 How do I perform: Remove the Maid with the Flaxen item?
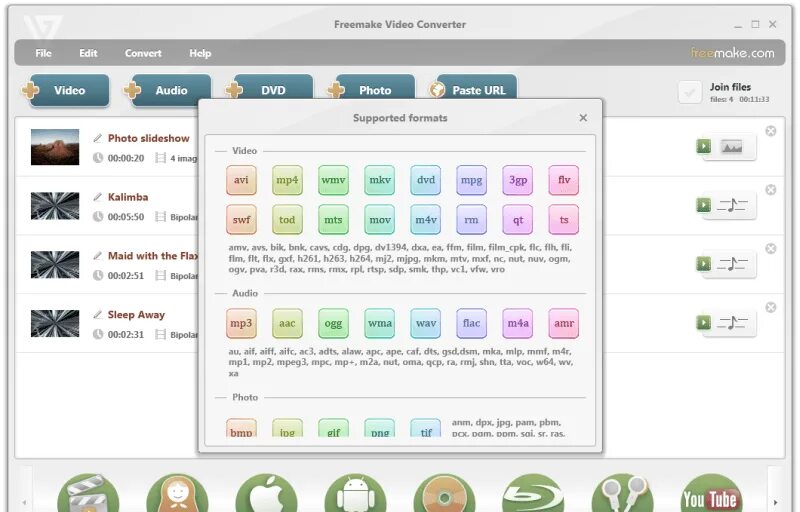(771, 248)
